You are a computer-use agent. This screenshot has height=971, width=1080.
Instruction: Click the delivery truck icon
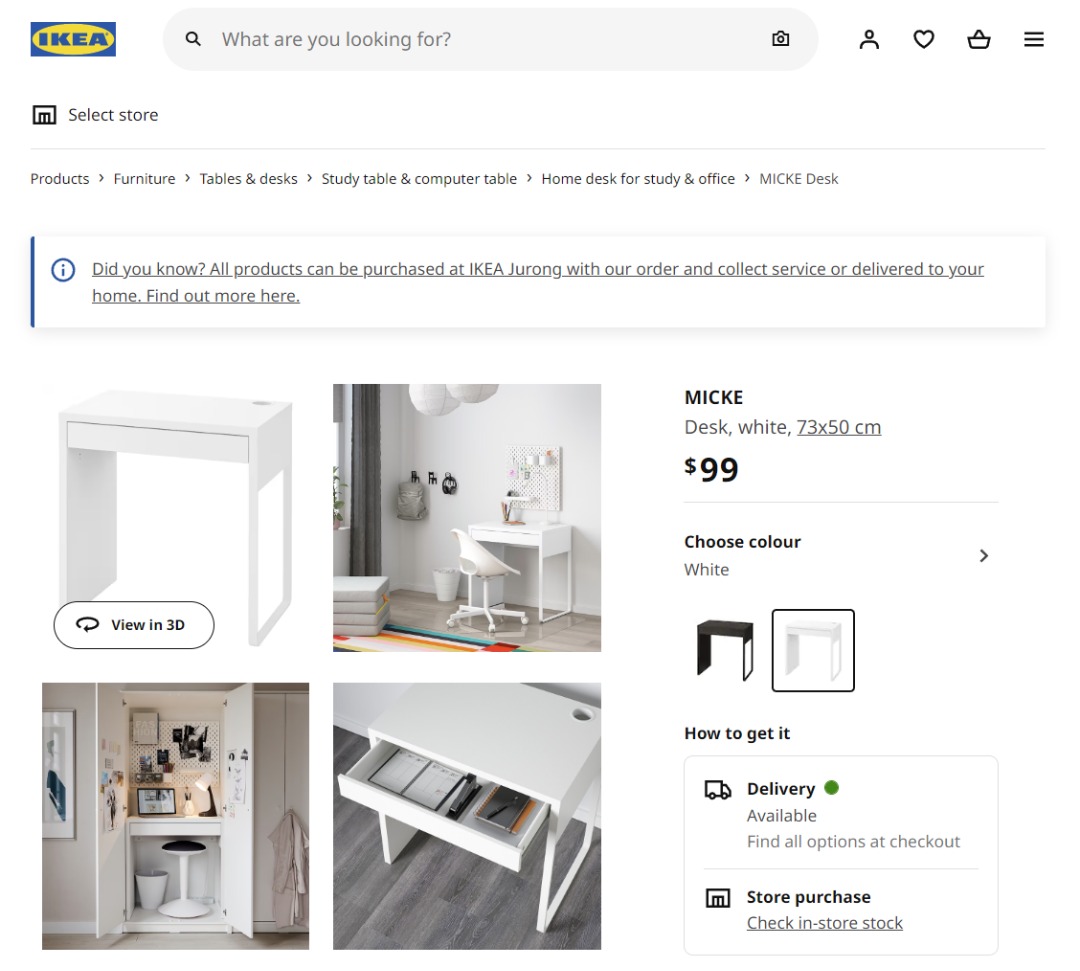pyautogui.click(x=717, y=789)
